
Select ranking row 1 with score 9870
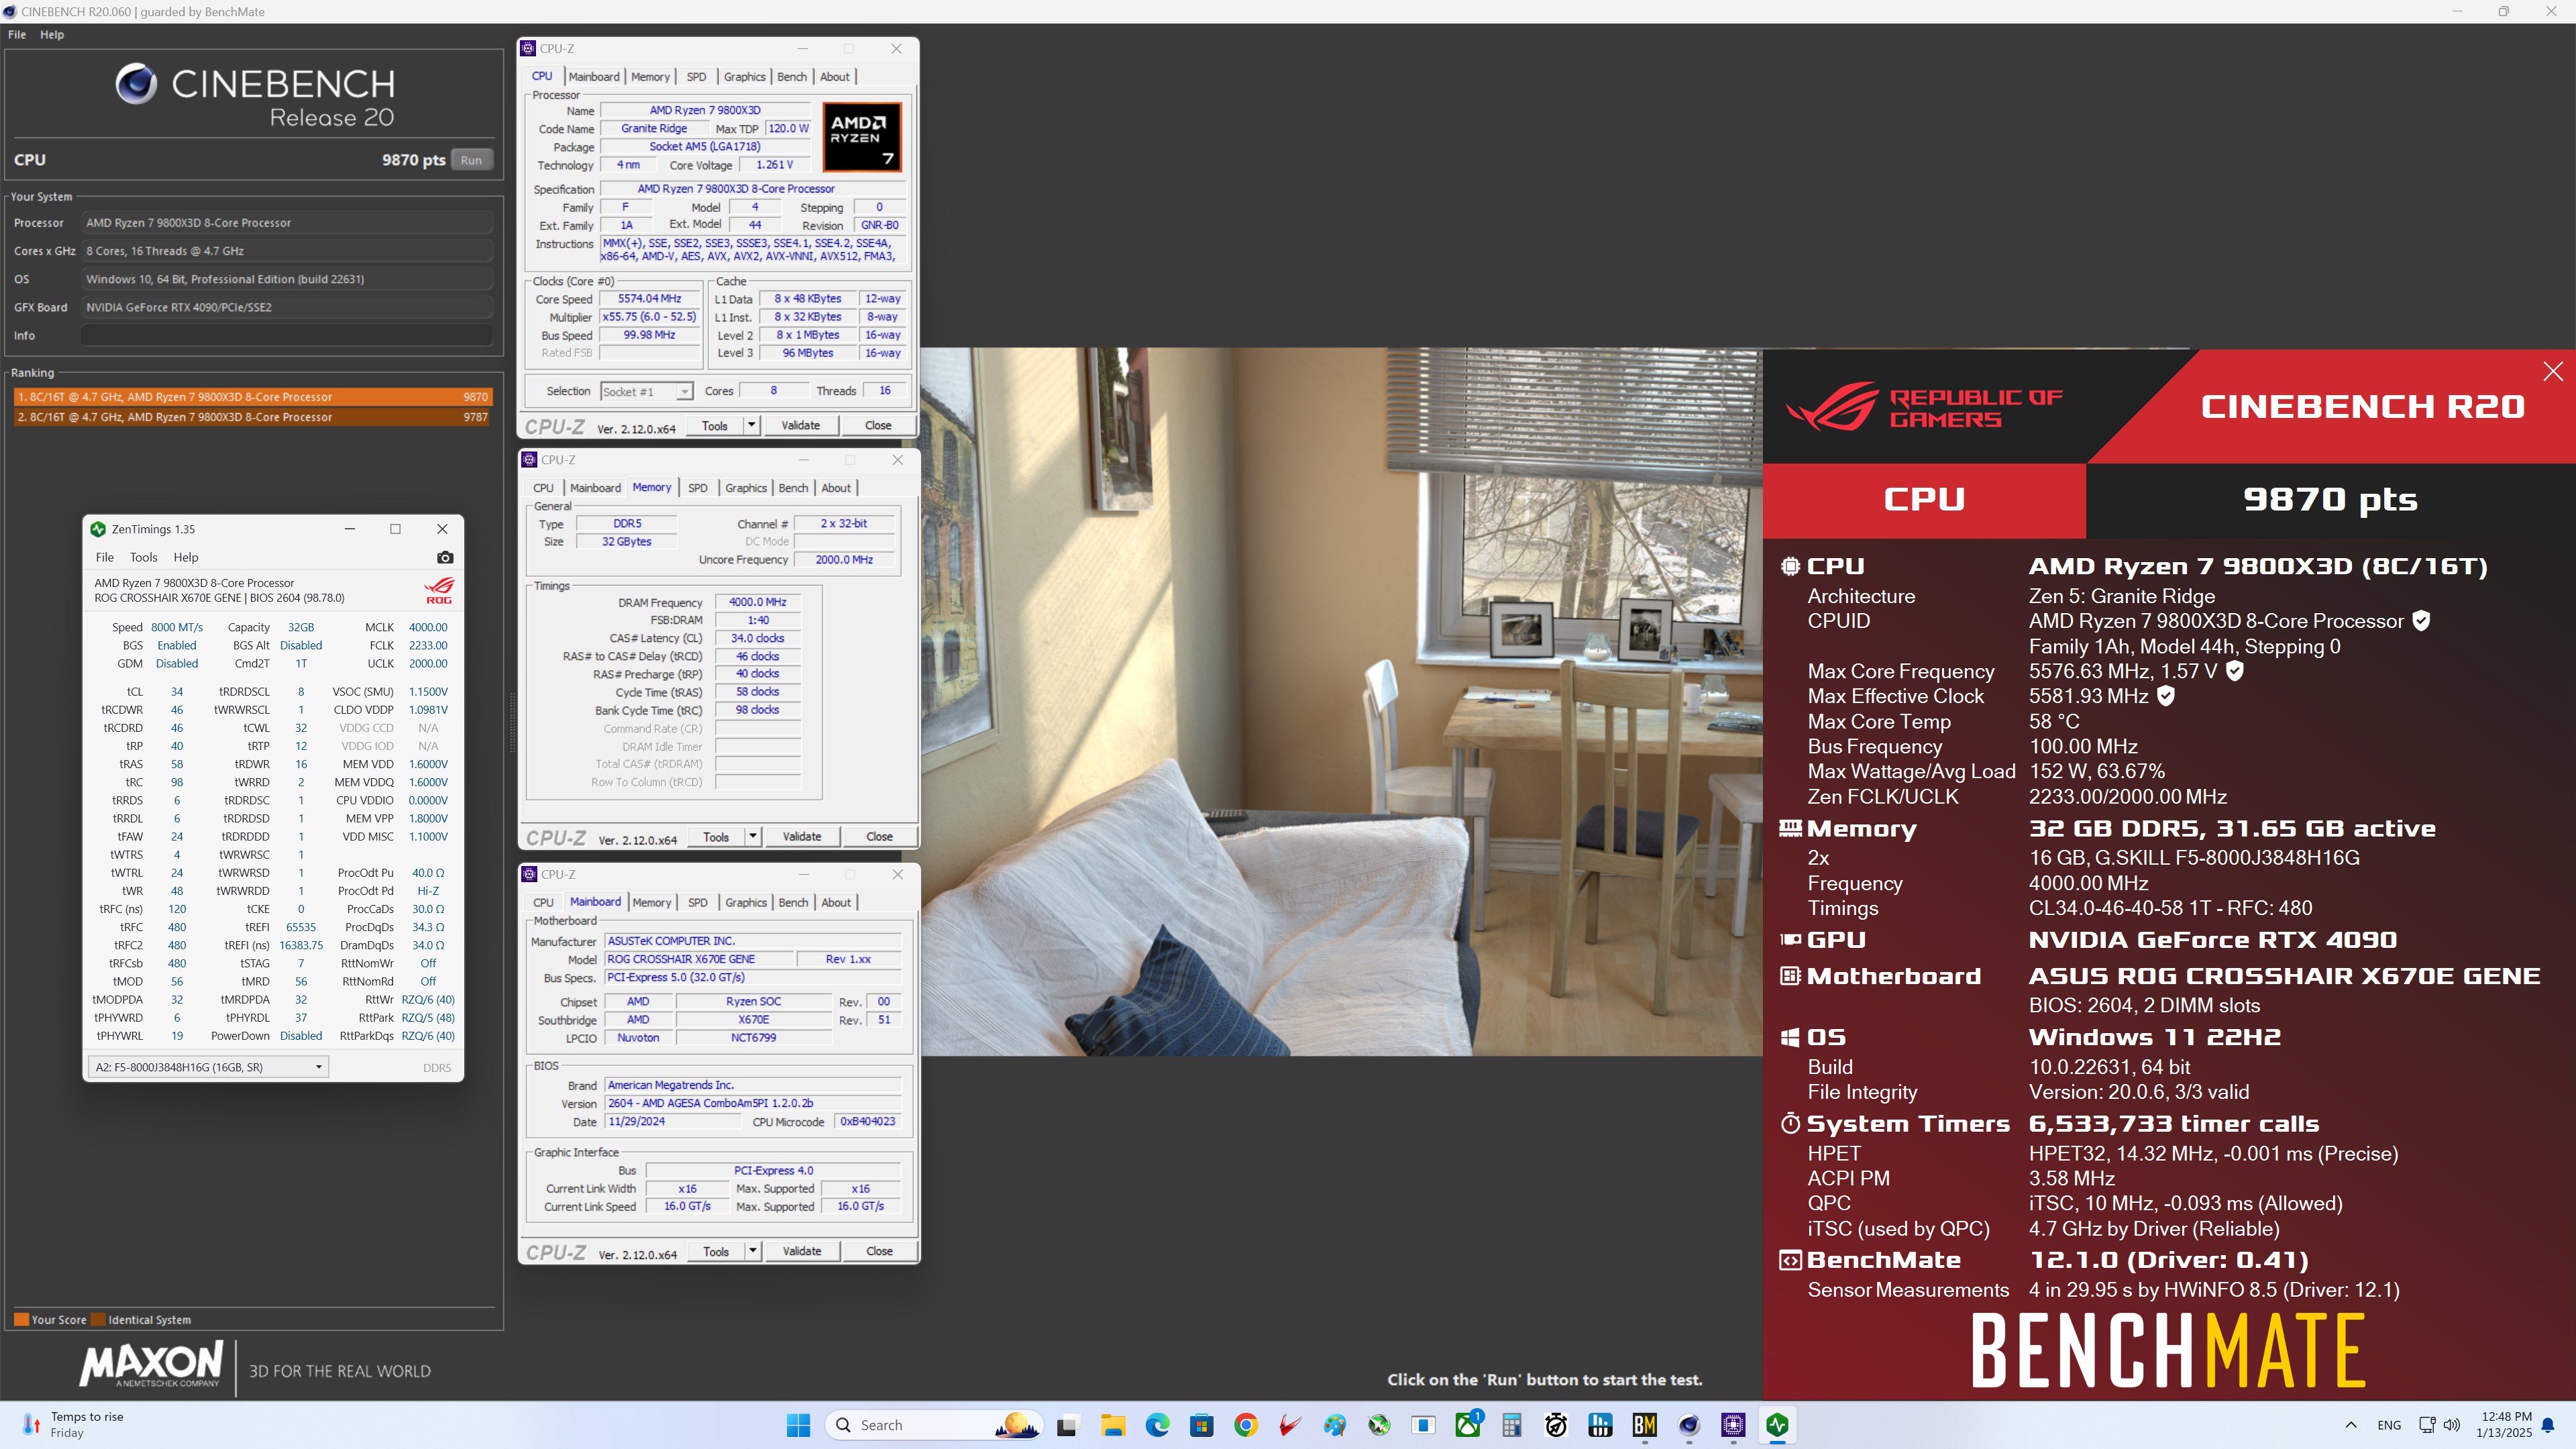[253, 397]
